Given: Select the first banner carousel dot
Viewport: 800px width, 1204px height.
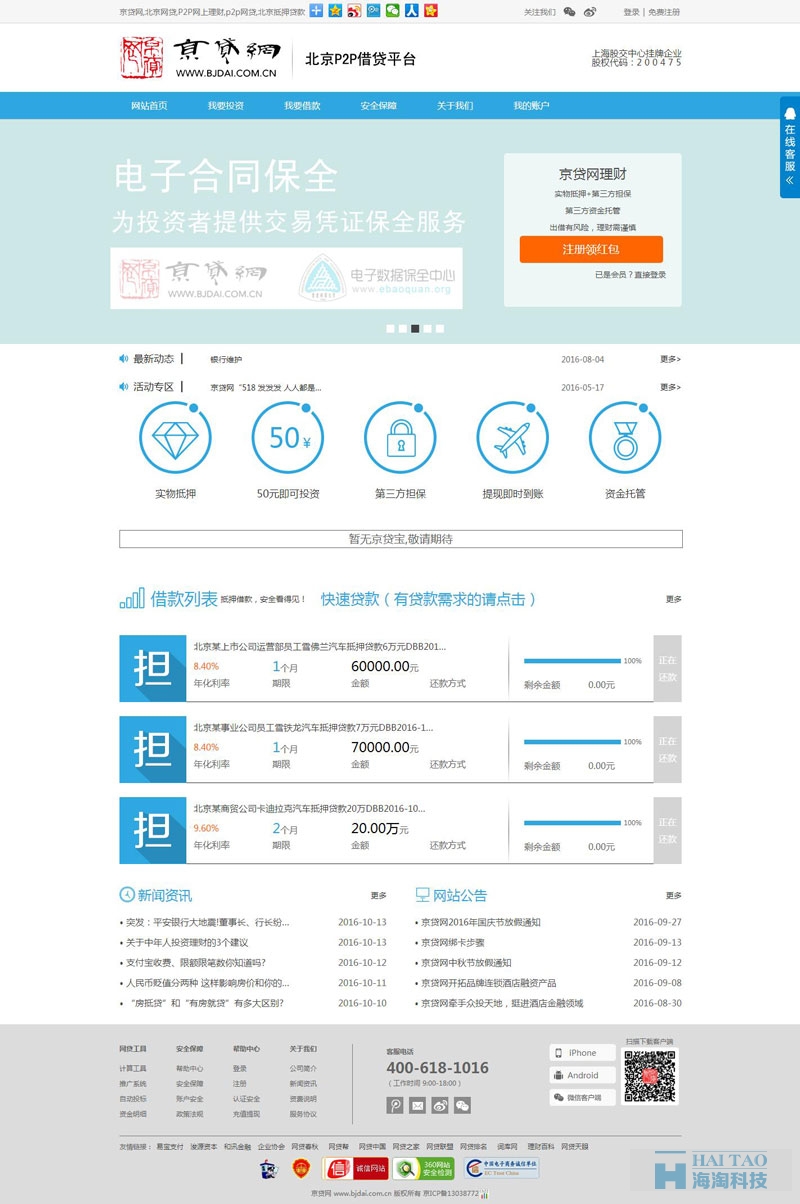Looking at the screenshot, I should [x=390, y=328].
